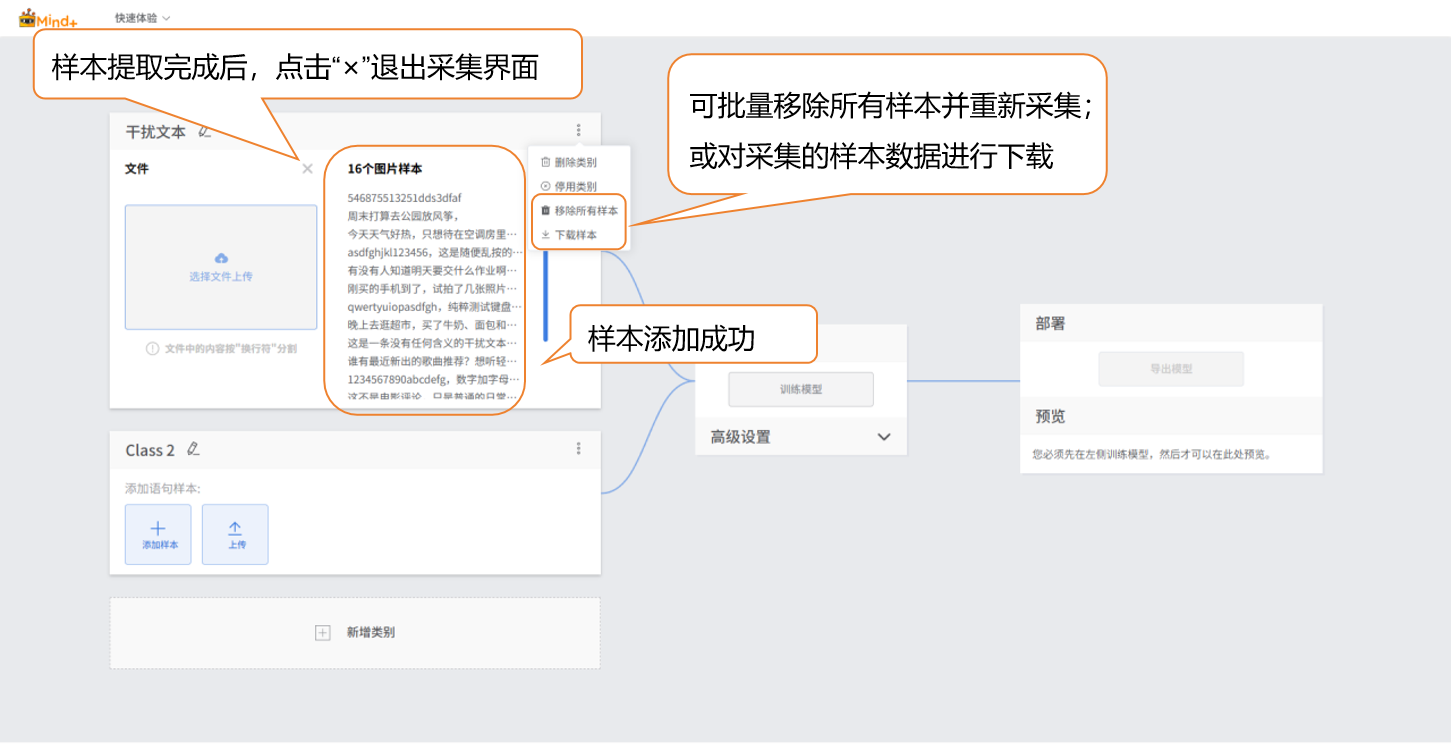Select 删除类别 from the menu
The height and width of the screenshot is (750, 1451).
(x=575, y=162)
